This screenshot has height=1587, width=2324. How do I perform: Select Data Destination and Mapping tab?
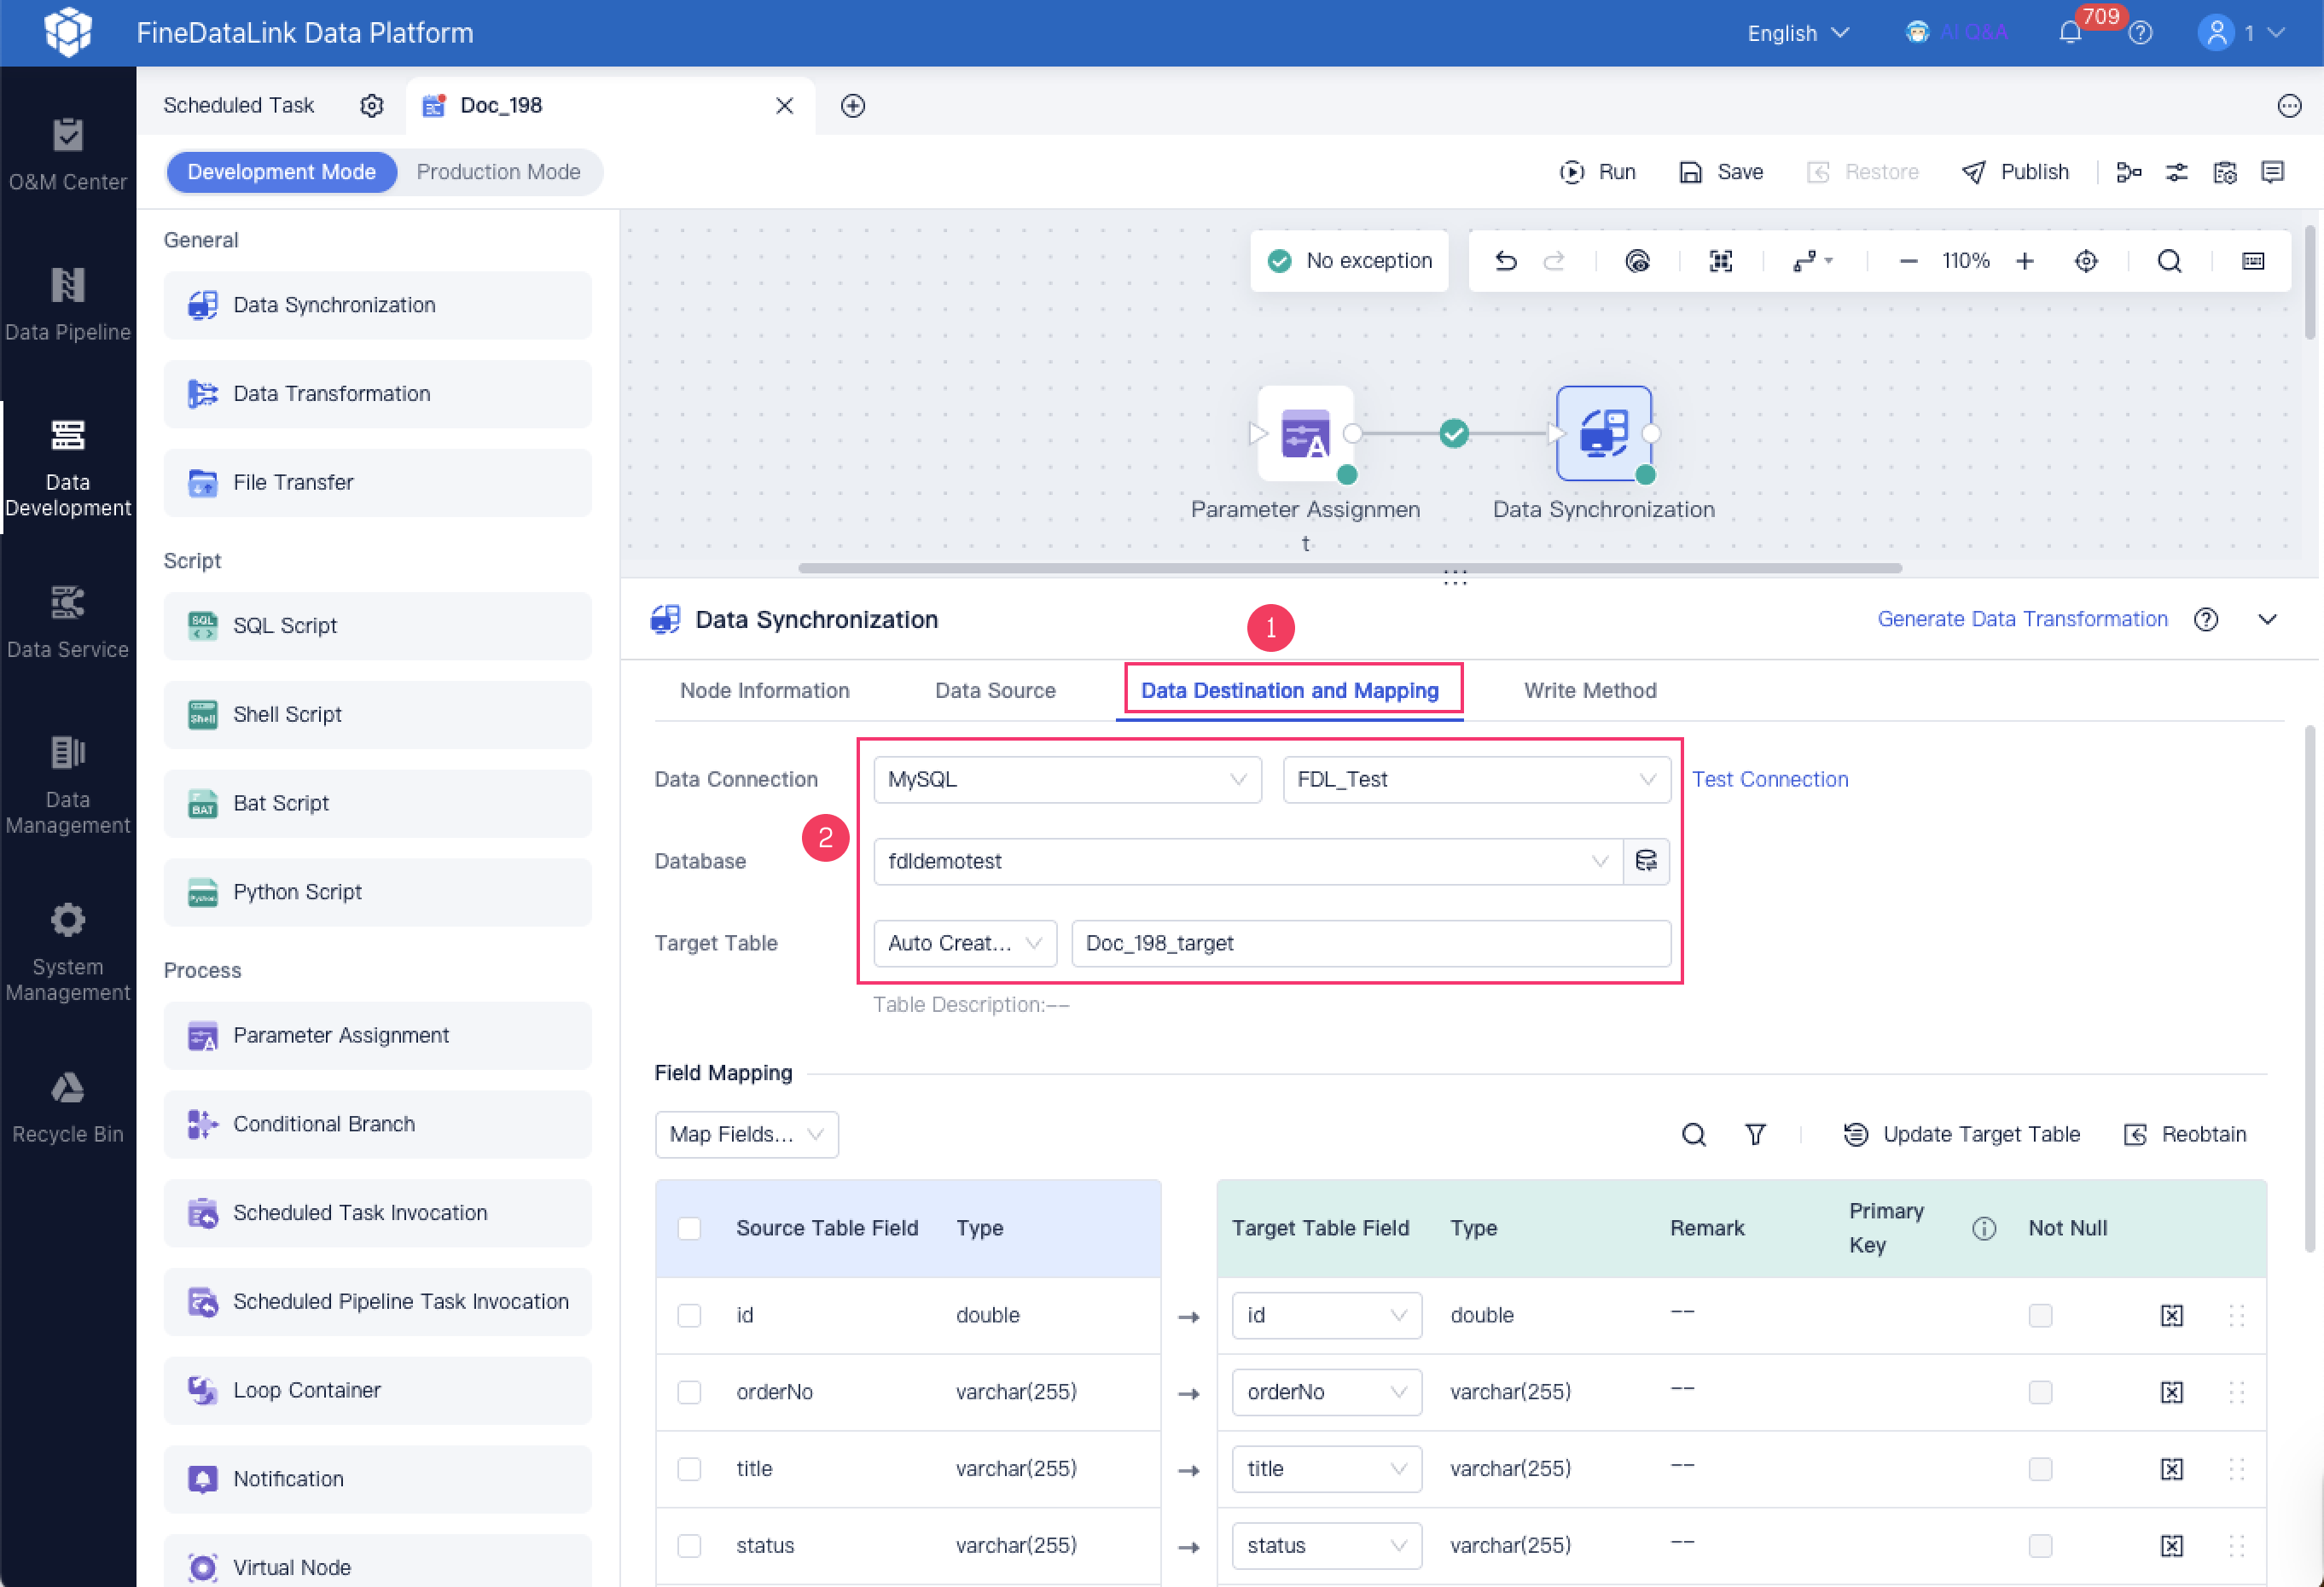click(x=1290, y=690)
